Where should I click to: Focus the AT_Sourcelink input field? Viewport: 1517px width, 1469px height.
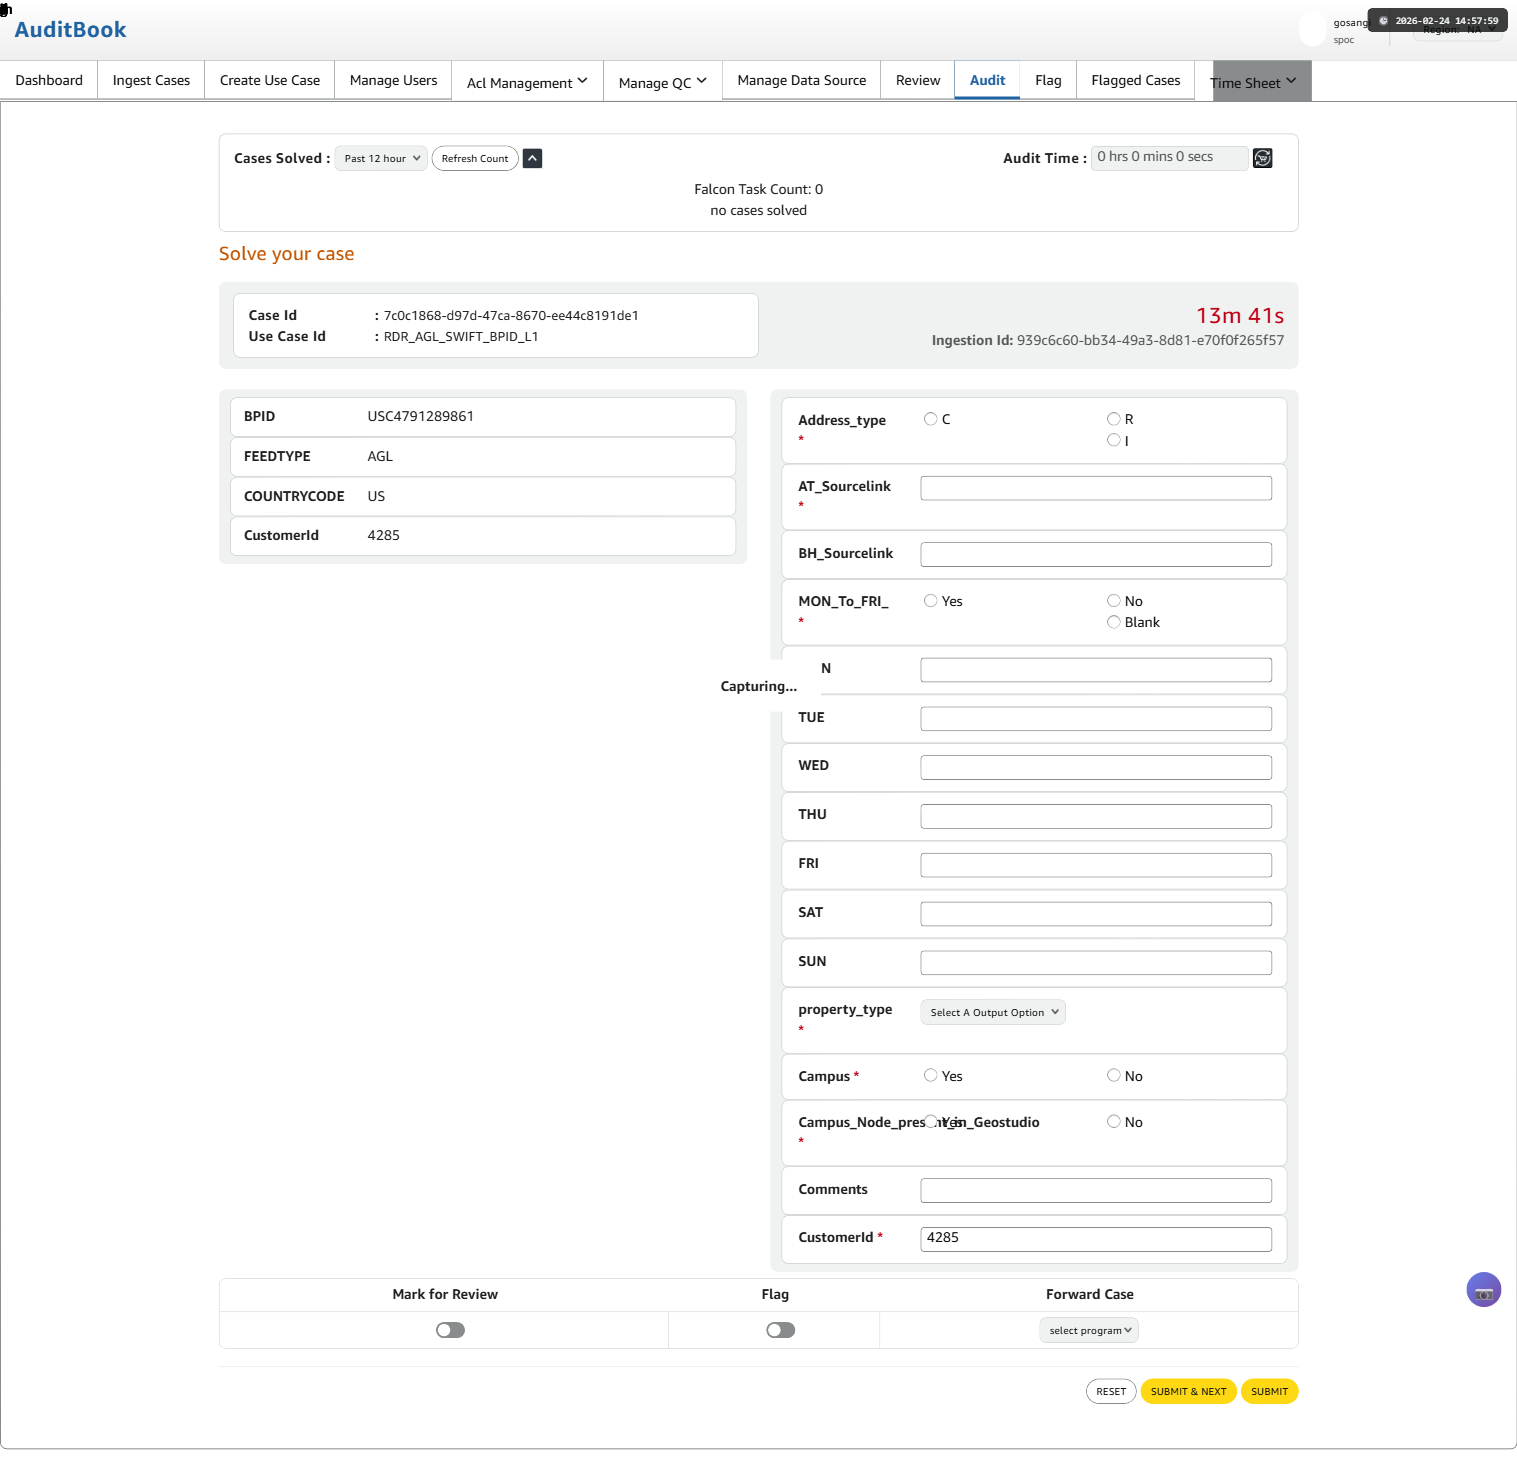tap(1096, 488)
